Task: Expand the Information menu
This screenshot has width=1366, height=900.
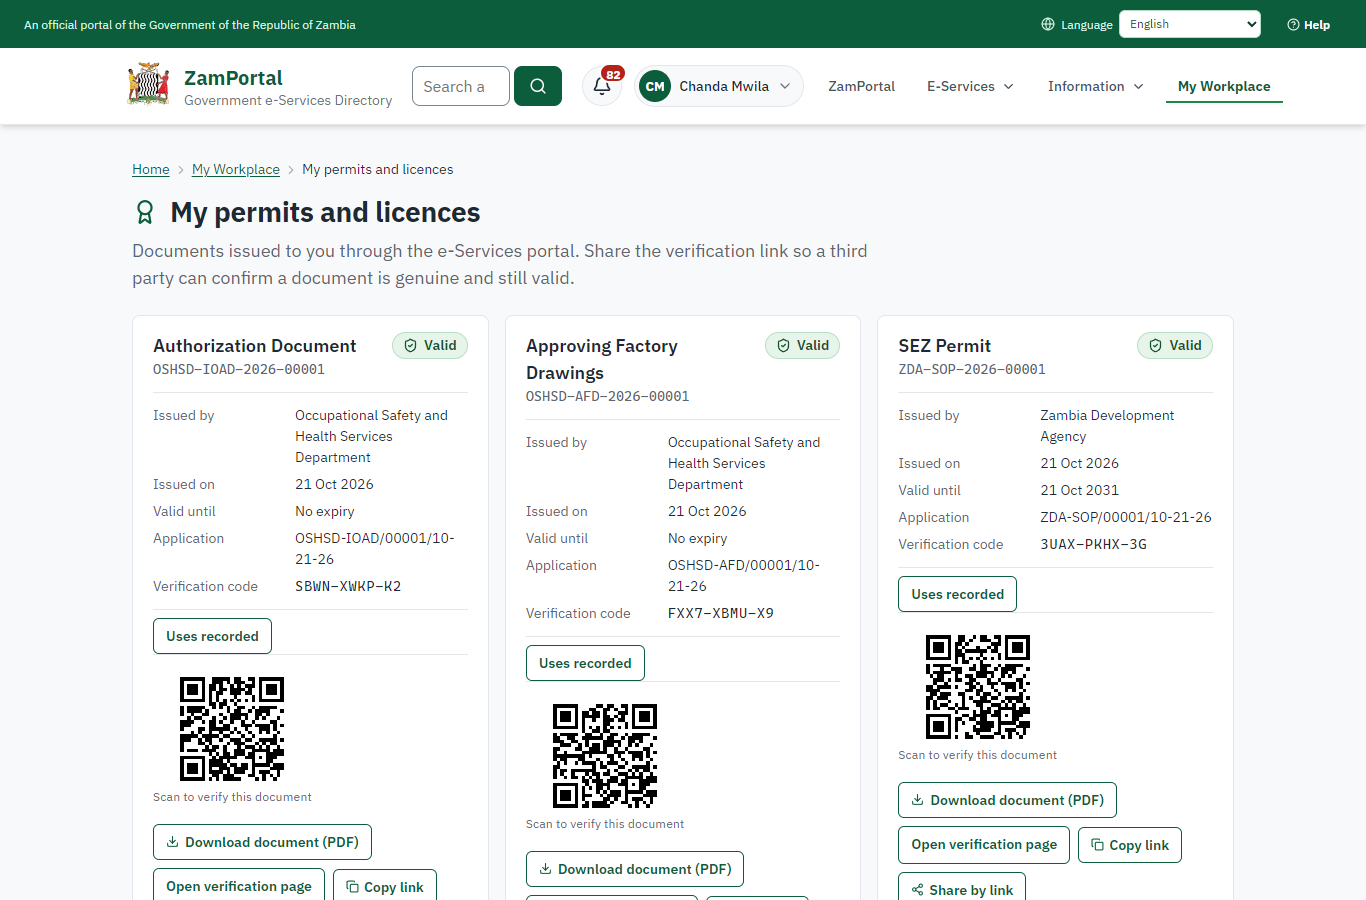Action: point(1095,86)
